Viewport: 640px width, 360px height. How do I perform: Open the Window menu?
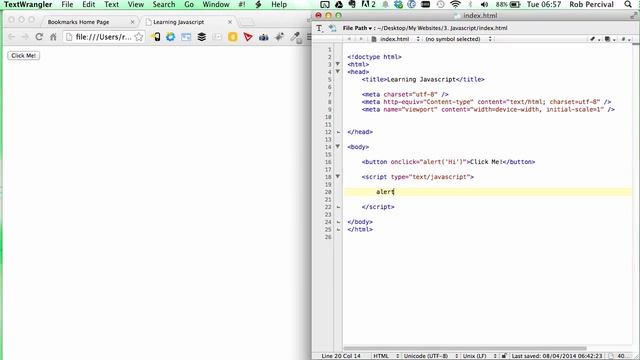click(x=216, y=4)
